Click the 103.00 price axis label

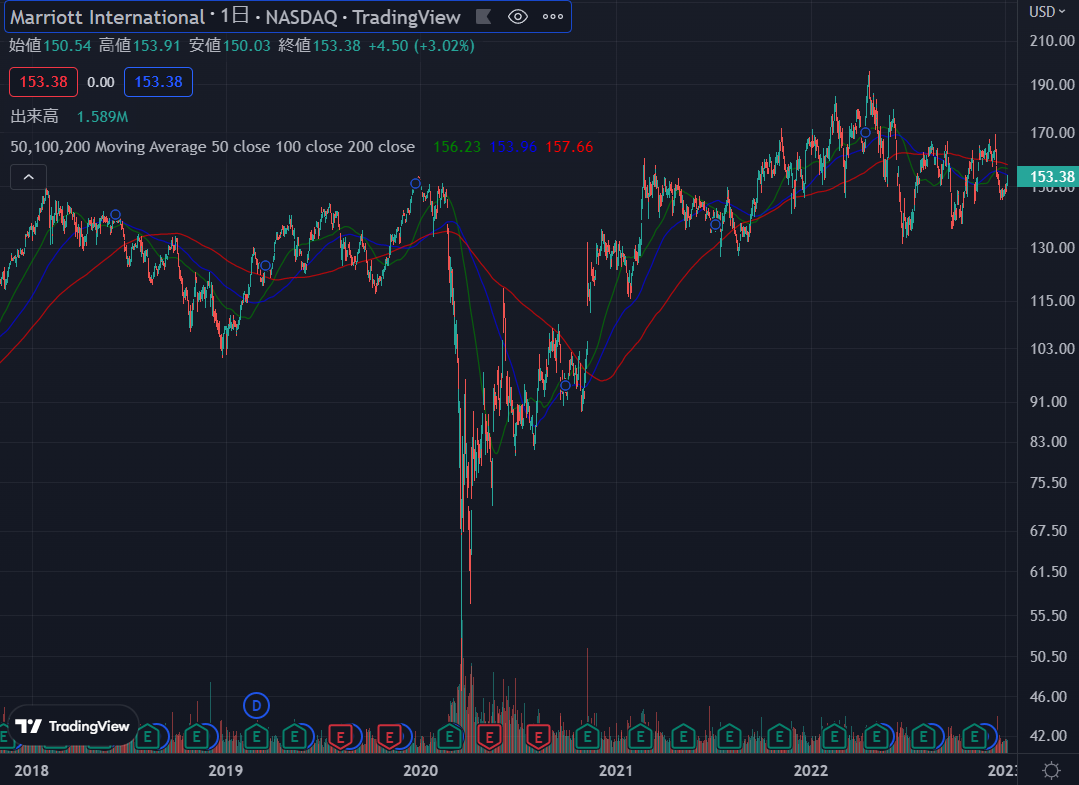[x=1052, y=349]
